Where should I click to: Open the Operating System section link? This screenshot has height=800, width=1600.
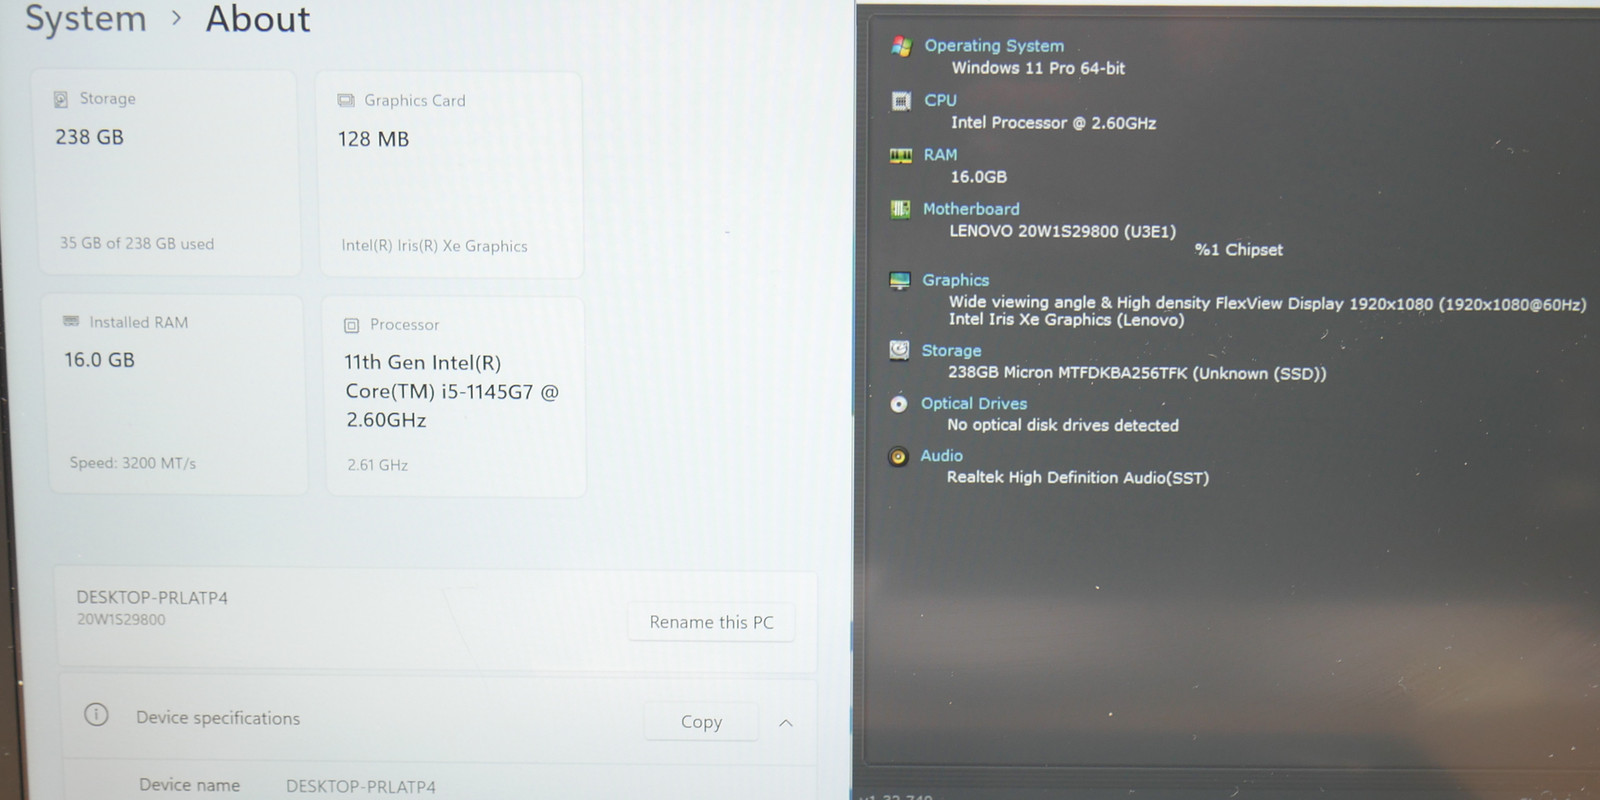coord(994,46)
